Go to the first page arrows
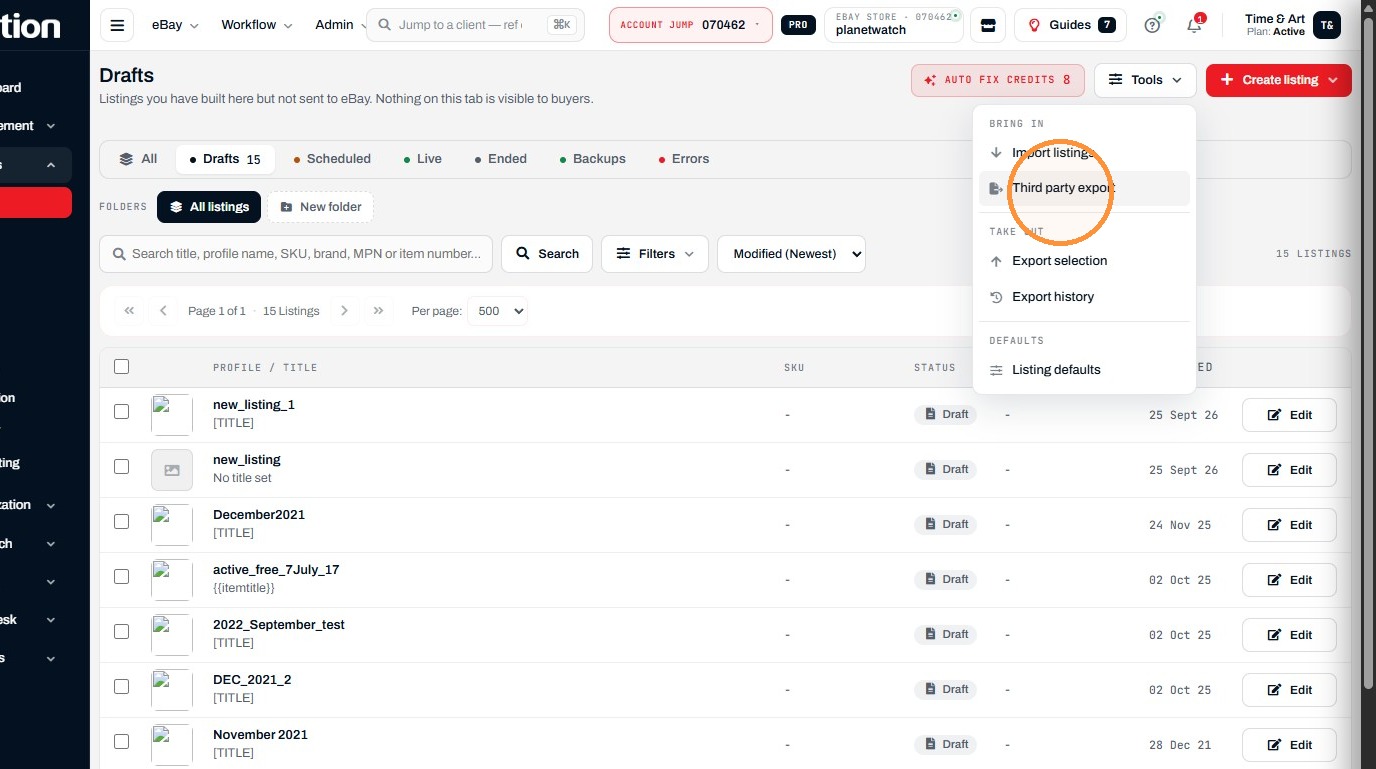Image resolution: width=1376 pixels, height=769 pixels. 129,311
